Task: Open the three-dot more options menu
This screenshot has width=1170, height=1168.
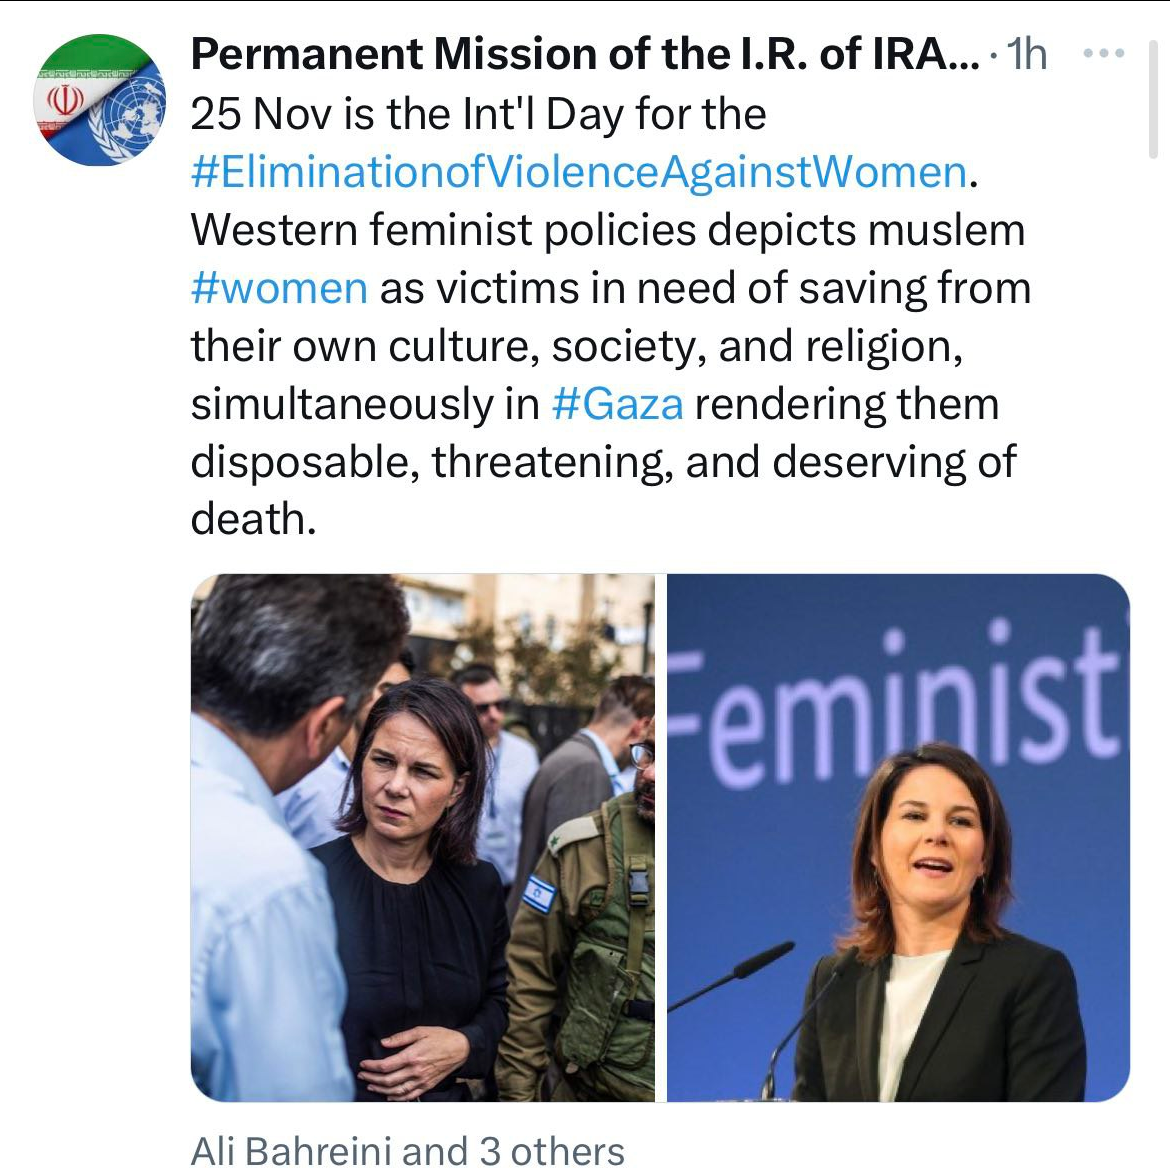Action: click(1104, 54)
